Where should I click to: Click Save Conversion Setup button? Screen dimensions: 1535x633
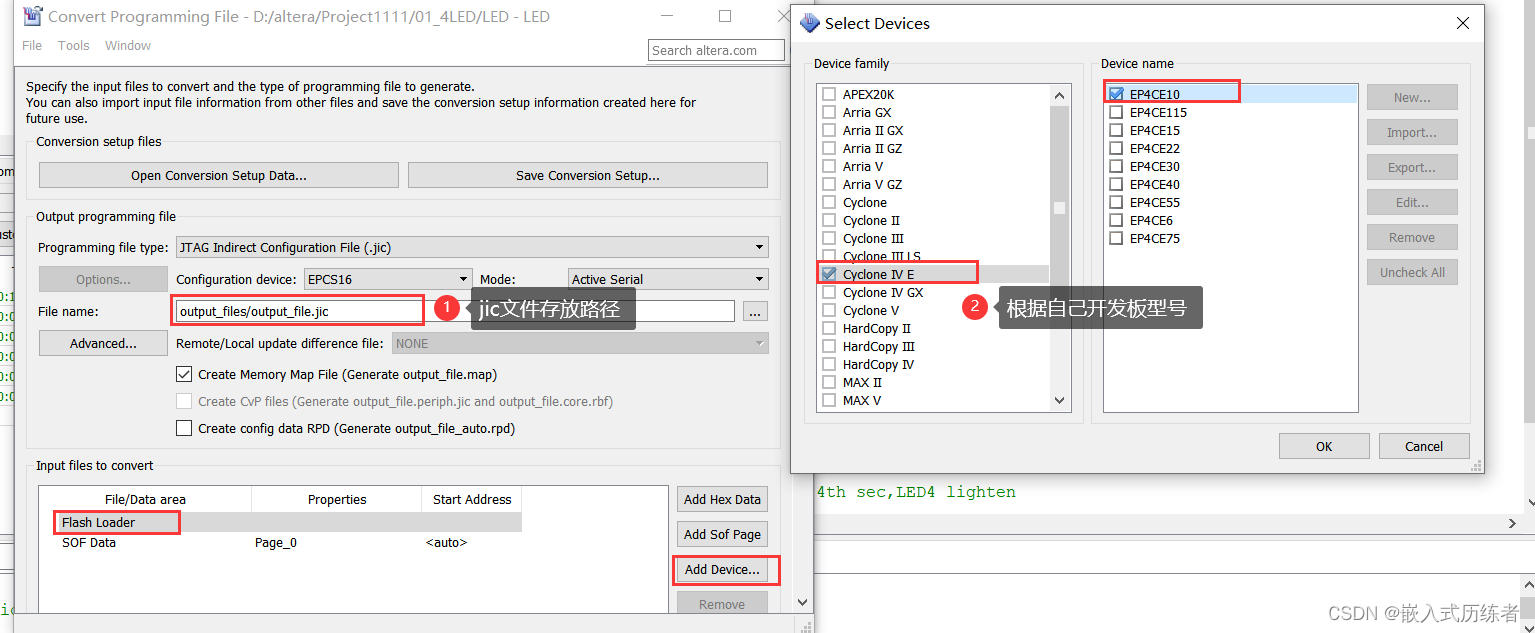pos(588,175)
